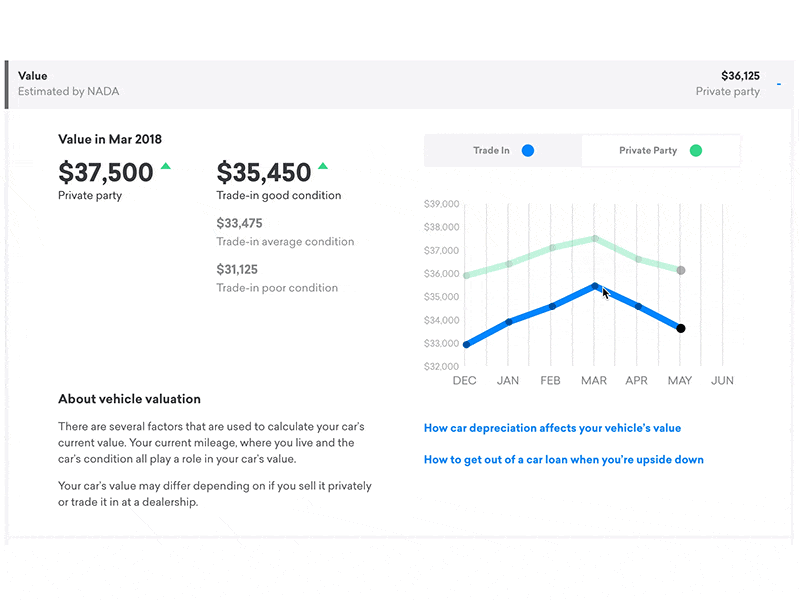Toggle the Private Party chart series

pyautogui.click(x=660, y=150)
